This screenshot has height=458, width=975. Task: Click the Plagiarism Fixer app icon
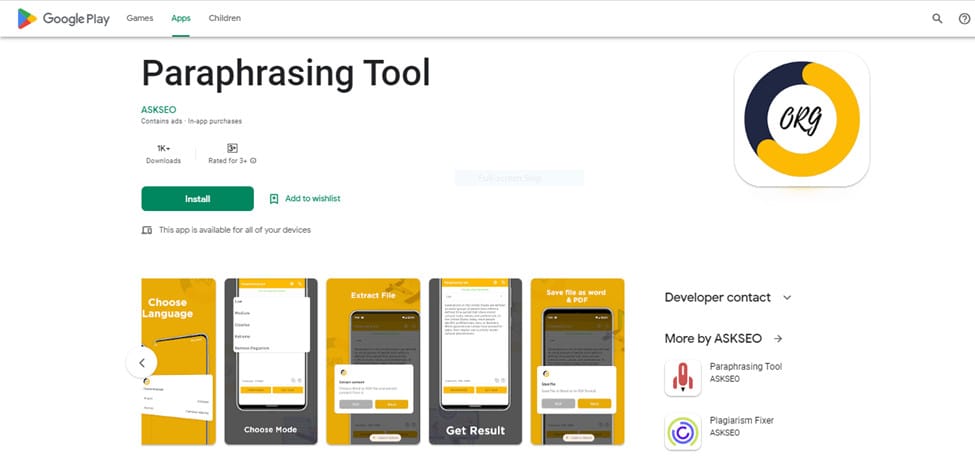click(x=683, y=432)
